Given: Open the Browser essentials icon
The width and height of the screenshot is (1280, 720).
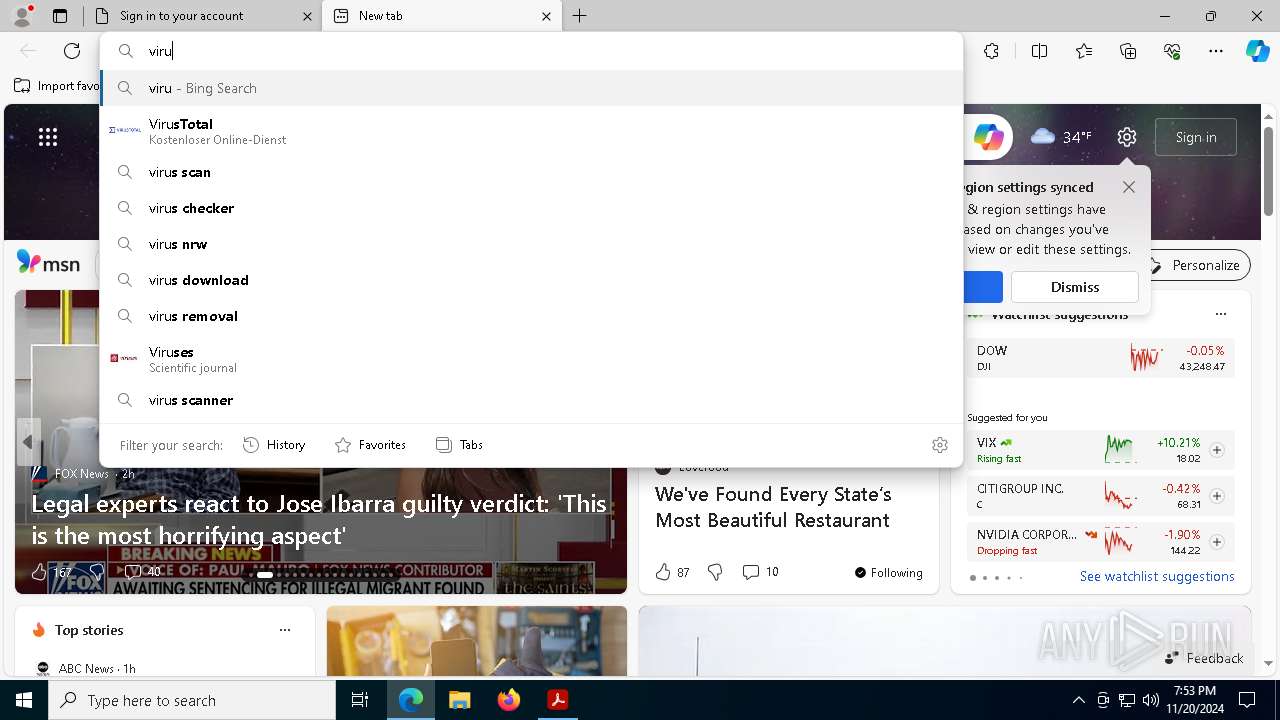Looking at the screenshot, I should point(1172,51).
